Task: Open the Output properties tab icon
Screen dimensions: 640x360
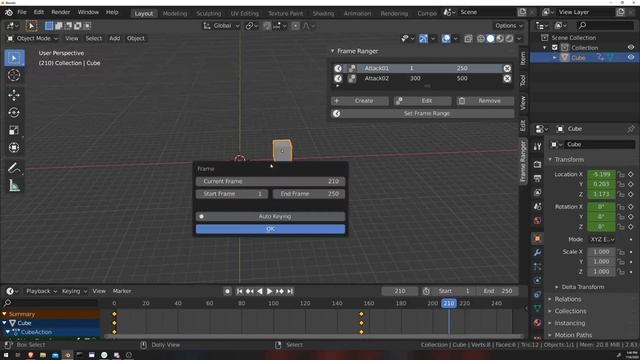Action: 538,178
